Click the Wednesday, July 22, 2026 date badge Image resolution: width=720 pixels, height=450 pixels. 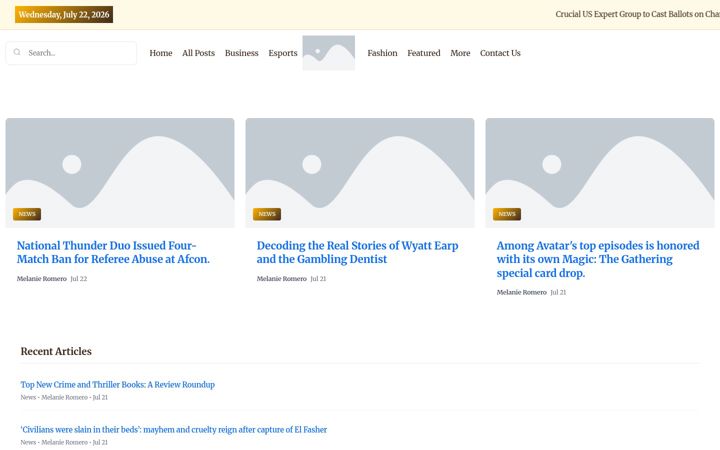click(x=64, y=15)
